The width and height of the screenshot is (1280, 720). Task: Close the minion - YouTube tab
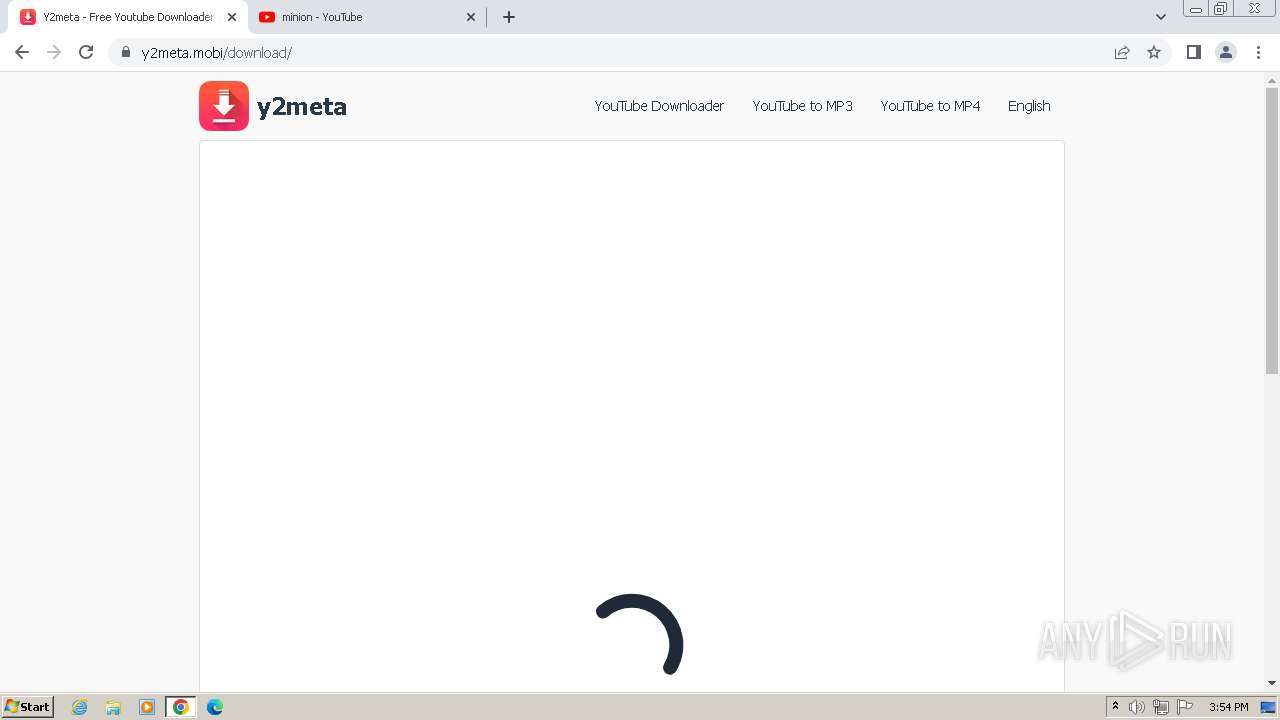[x=471, y=17]
